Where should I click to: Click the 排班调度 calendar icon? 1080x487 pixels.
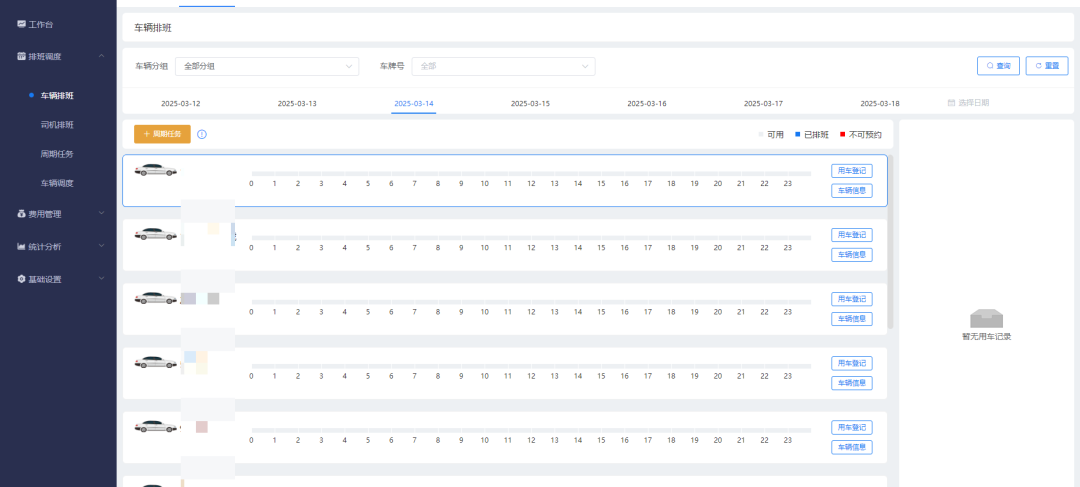point(21,56)
